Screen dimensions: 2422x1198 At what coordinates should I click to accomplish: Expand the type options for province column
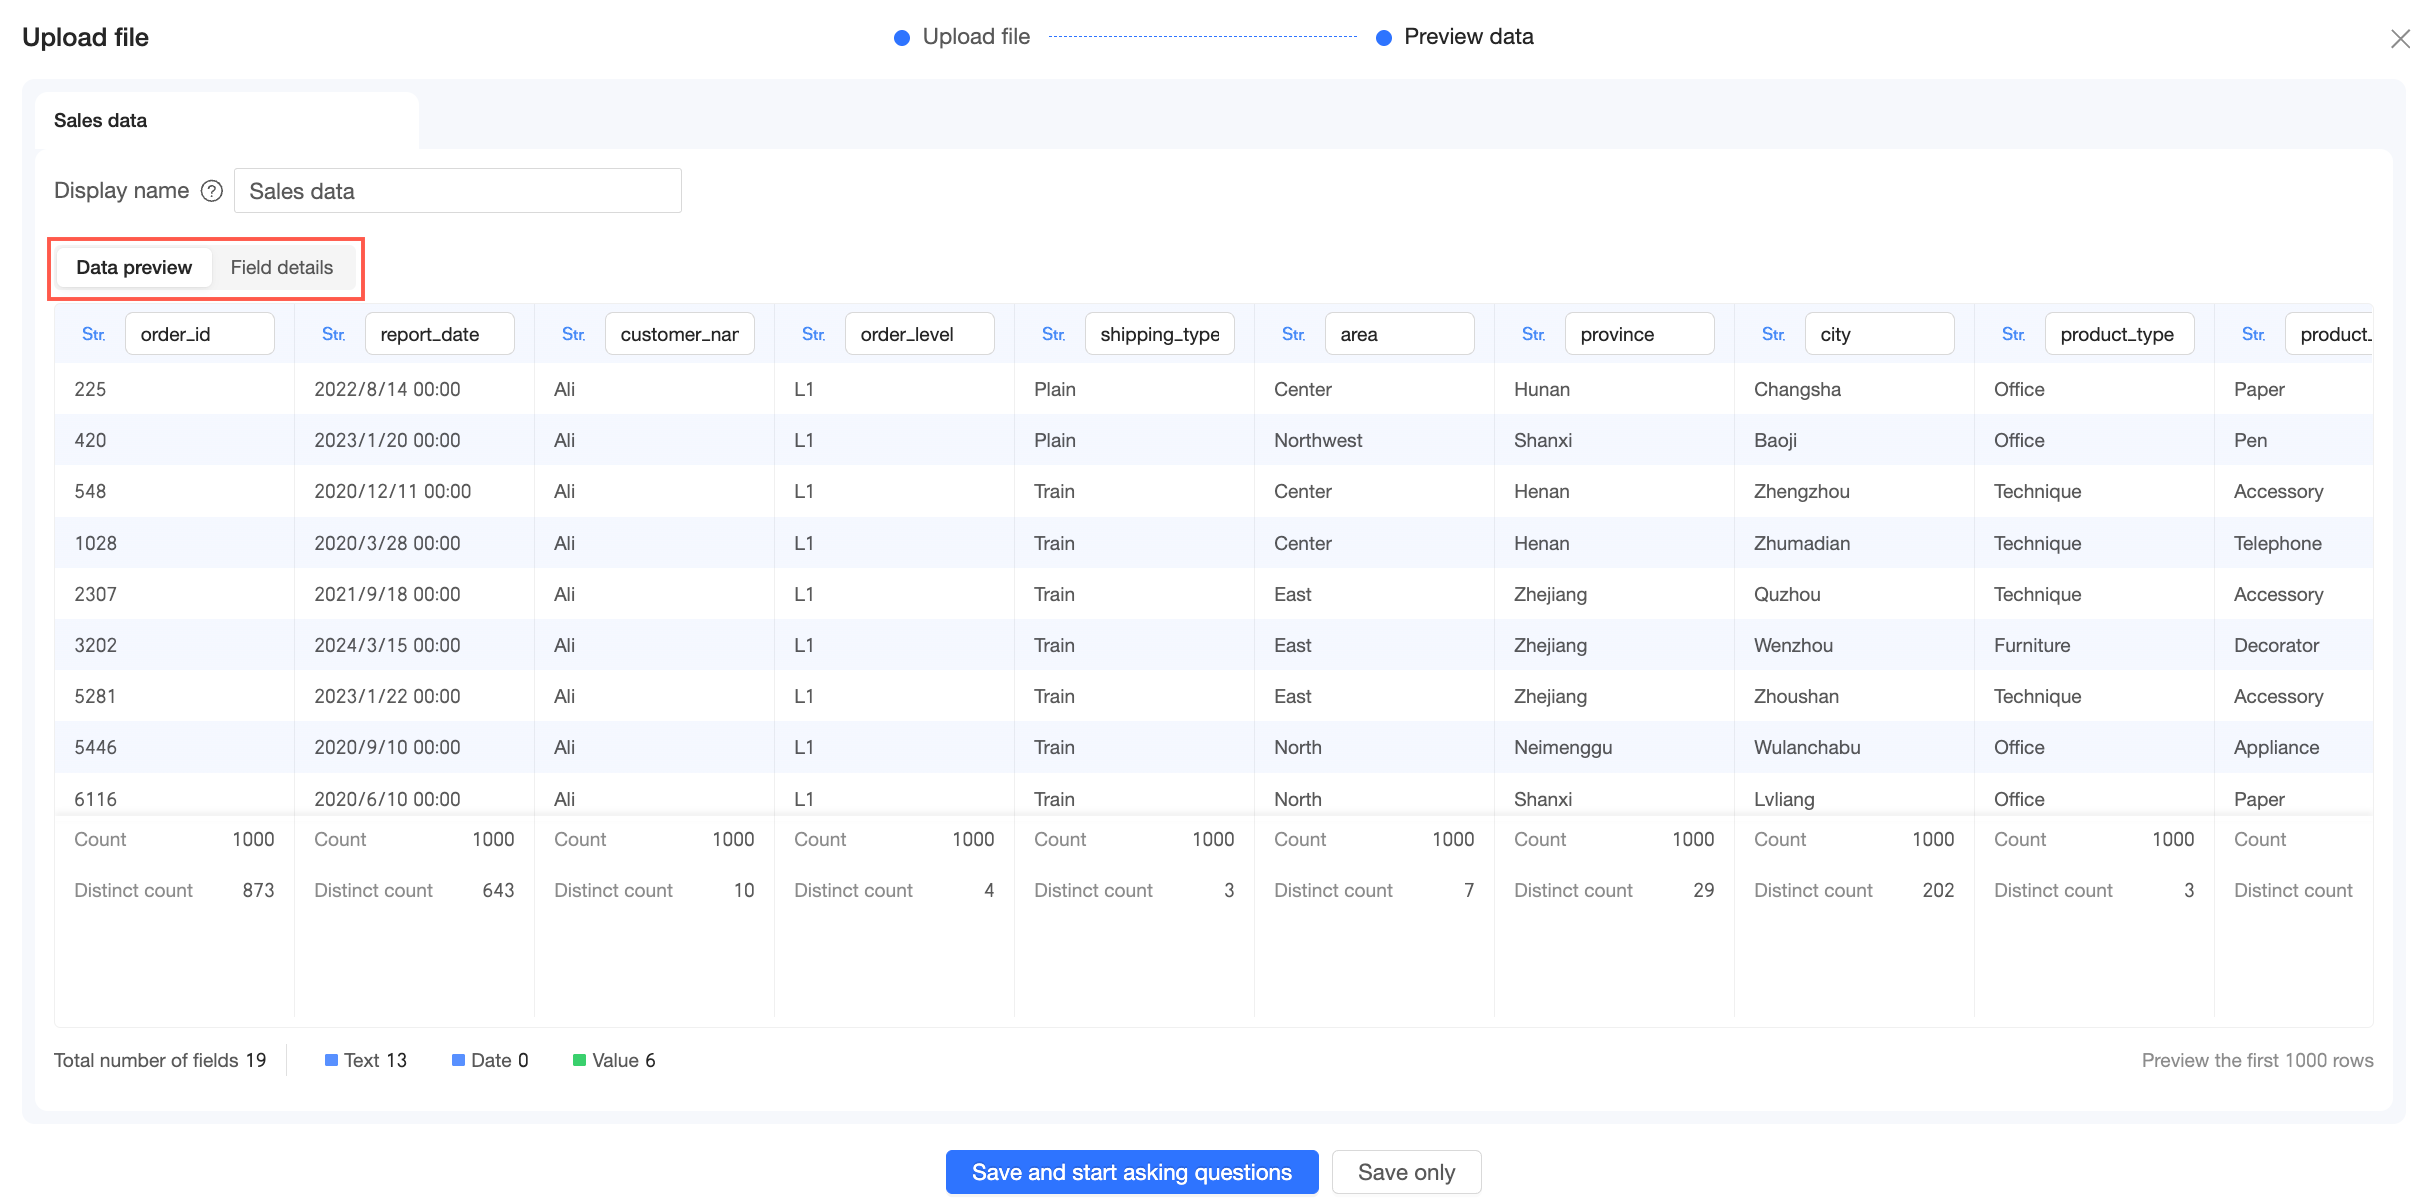[x=1533, y=334]
